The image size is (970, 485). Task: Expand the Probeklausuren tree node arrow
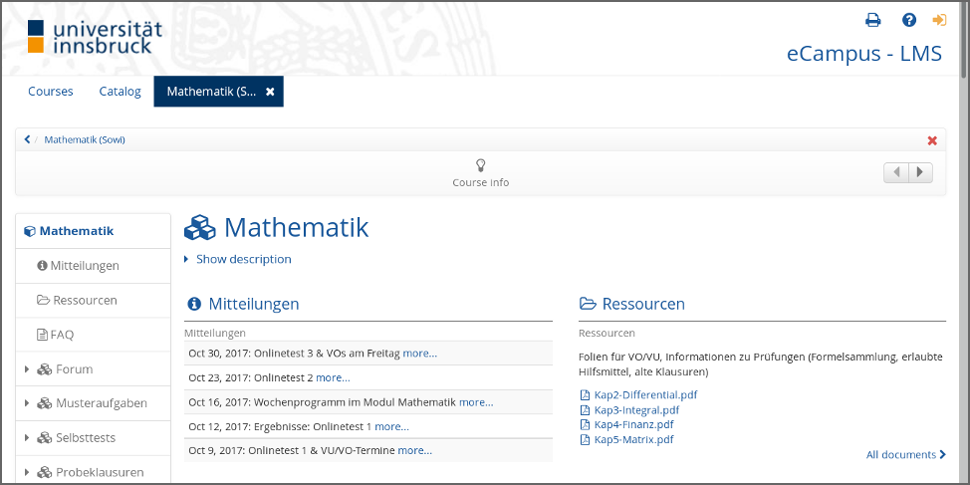coord(27,473)
